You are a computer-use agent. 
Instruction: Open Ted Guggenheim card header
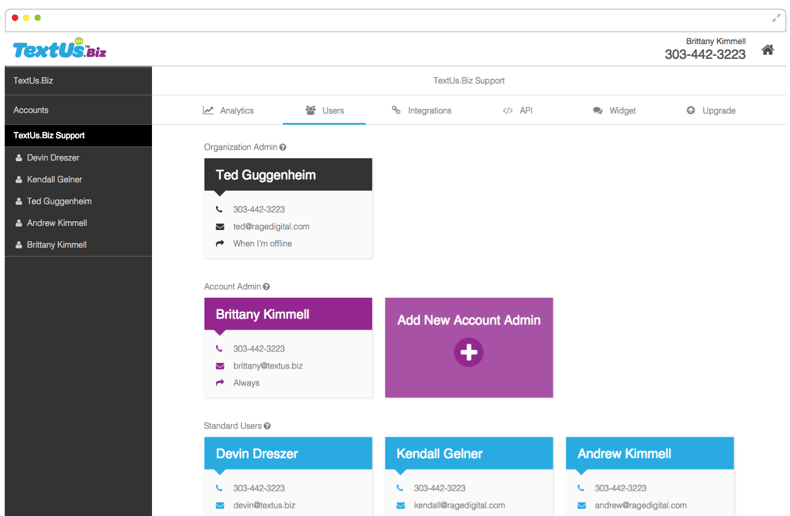[x=288, y=174]
